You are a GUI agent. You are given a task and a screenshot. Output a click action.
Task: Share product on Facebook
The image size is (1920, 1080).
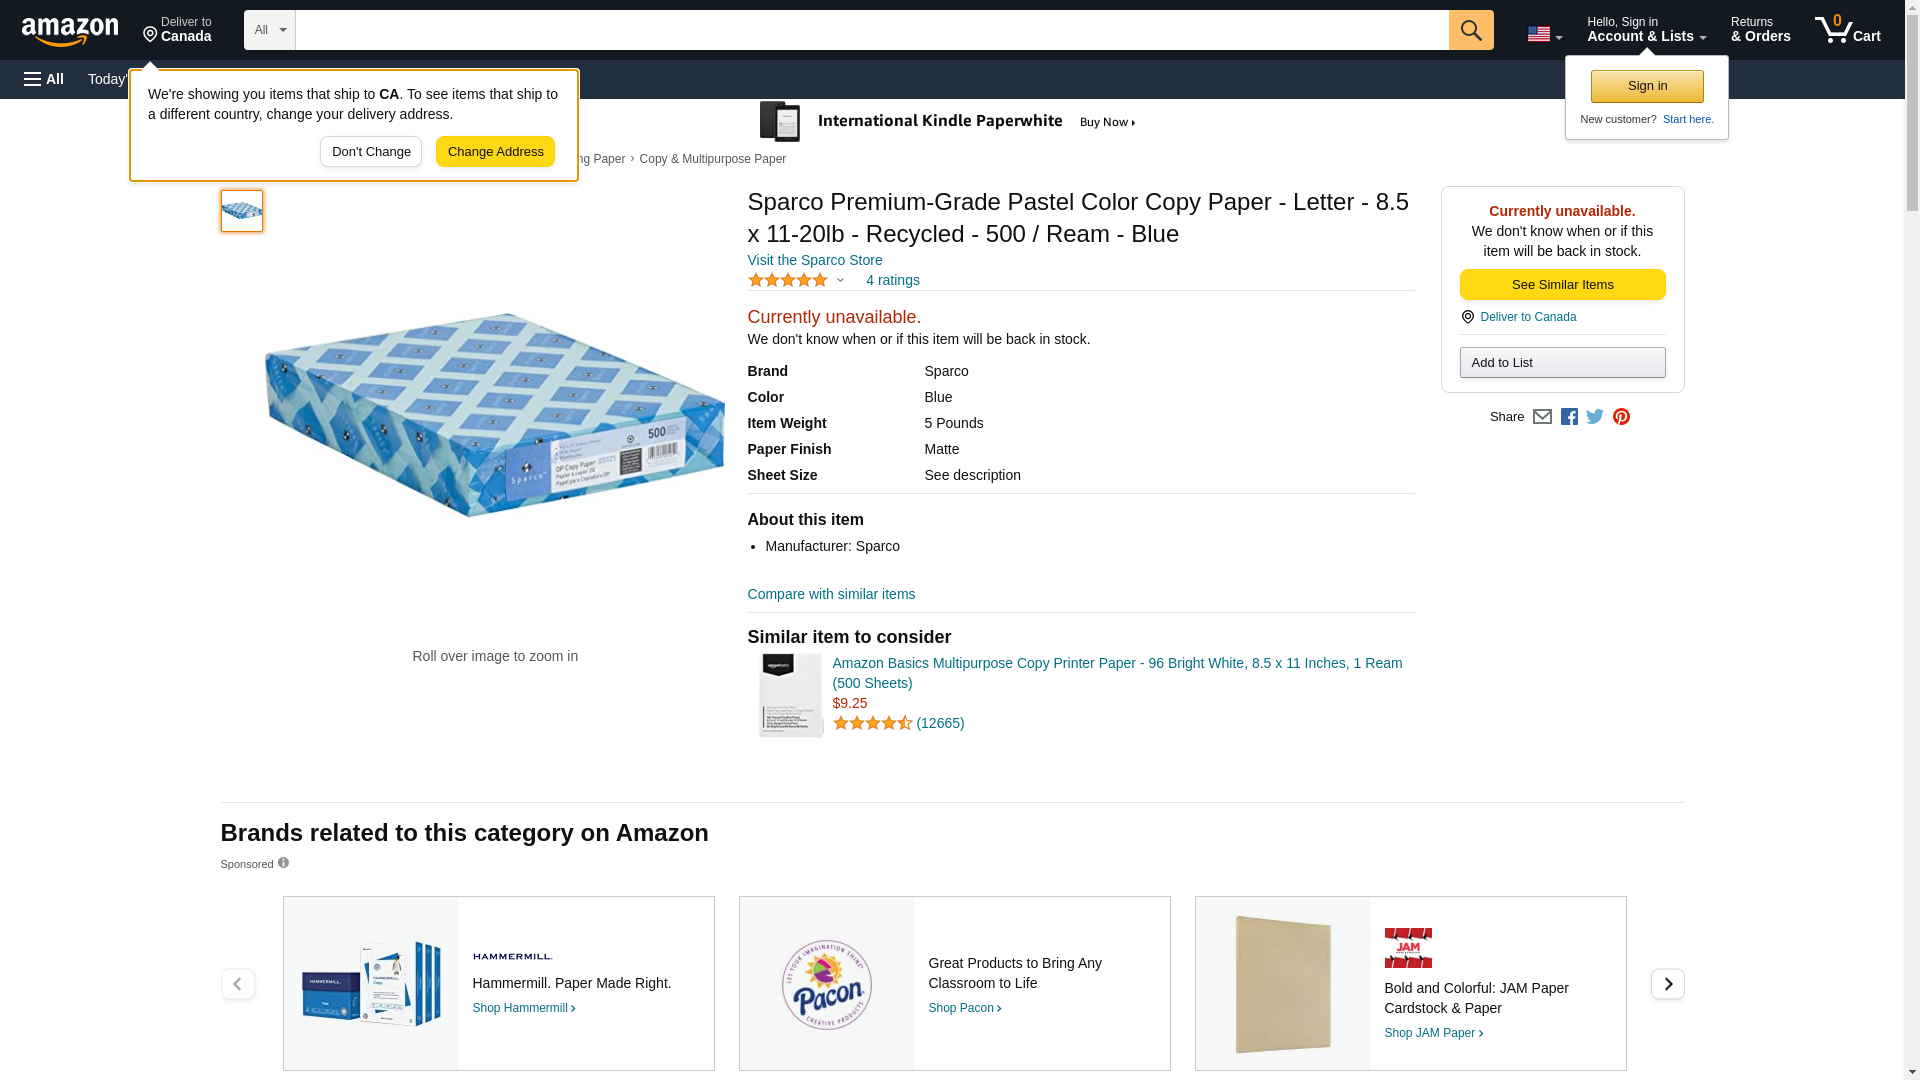coord(1569,417)
